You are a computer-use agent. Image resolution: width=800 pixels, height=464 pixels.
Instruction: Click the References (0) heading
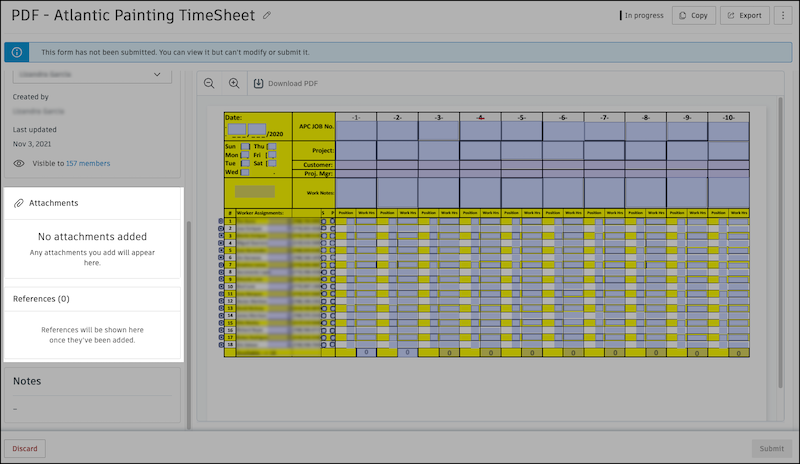coord(41,299)
